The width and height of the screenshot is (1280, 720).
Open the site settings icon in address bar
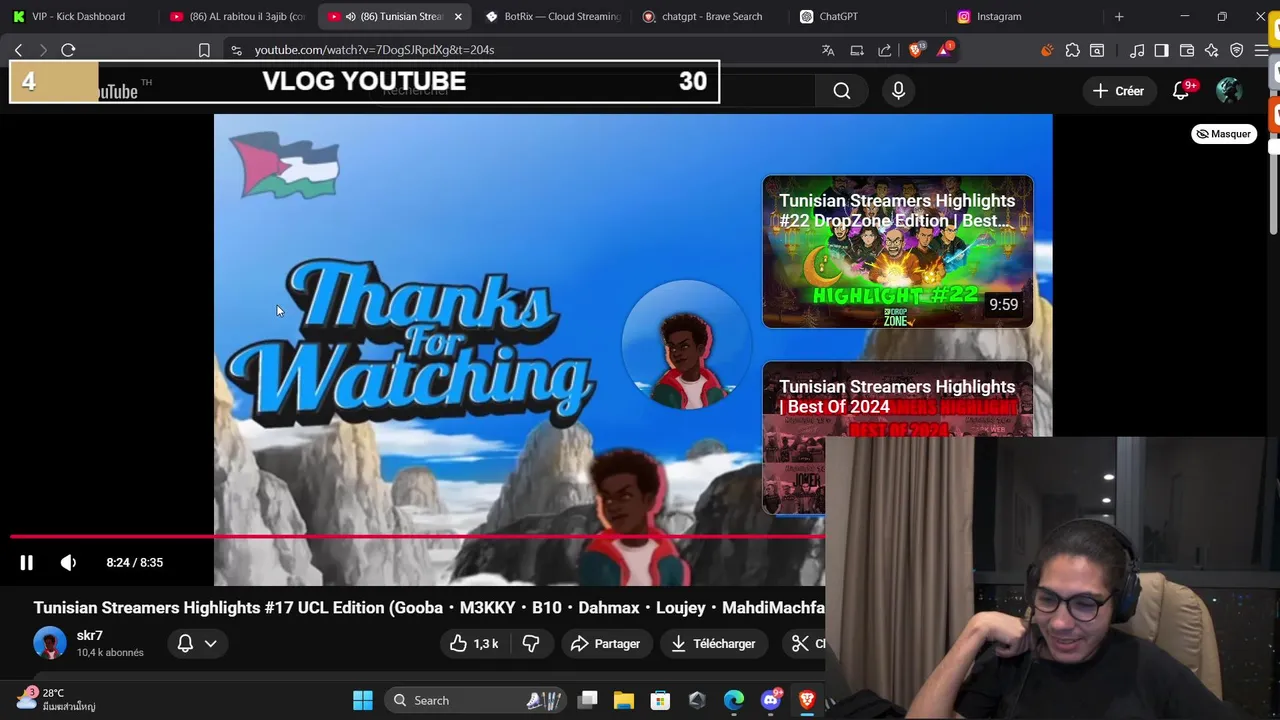tap(236, 50)
